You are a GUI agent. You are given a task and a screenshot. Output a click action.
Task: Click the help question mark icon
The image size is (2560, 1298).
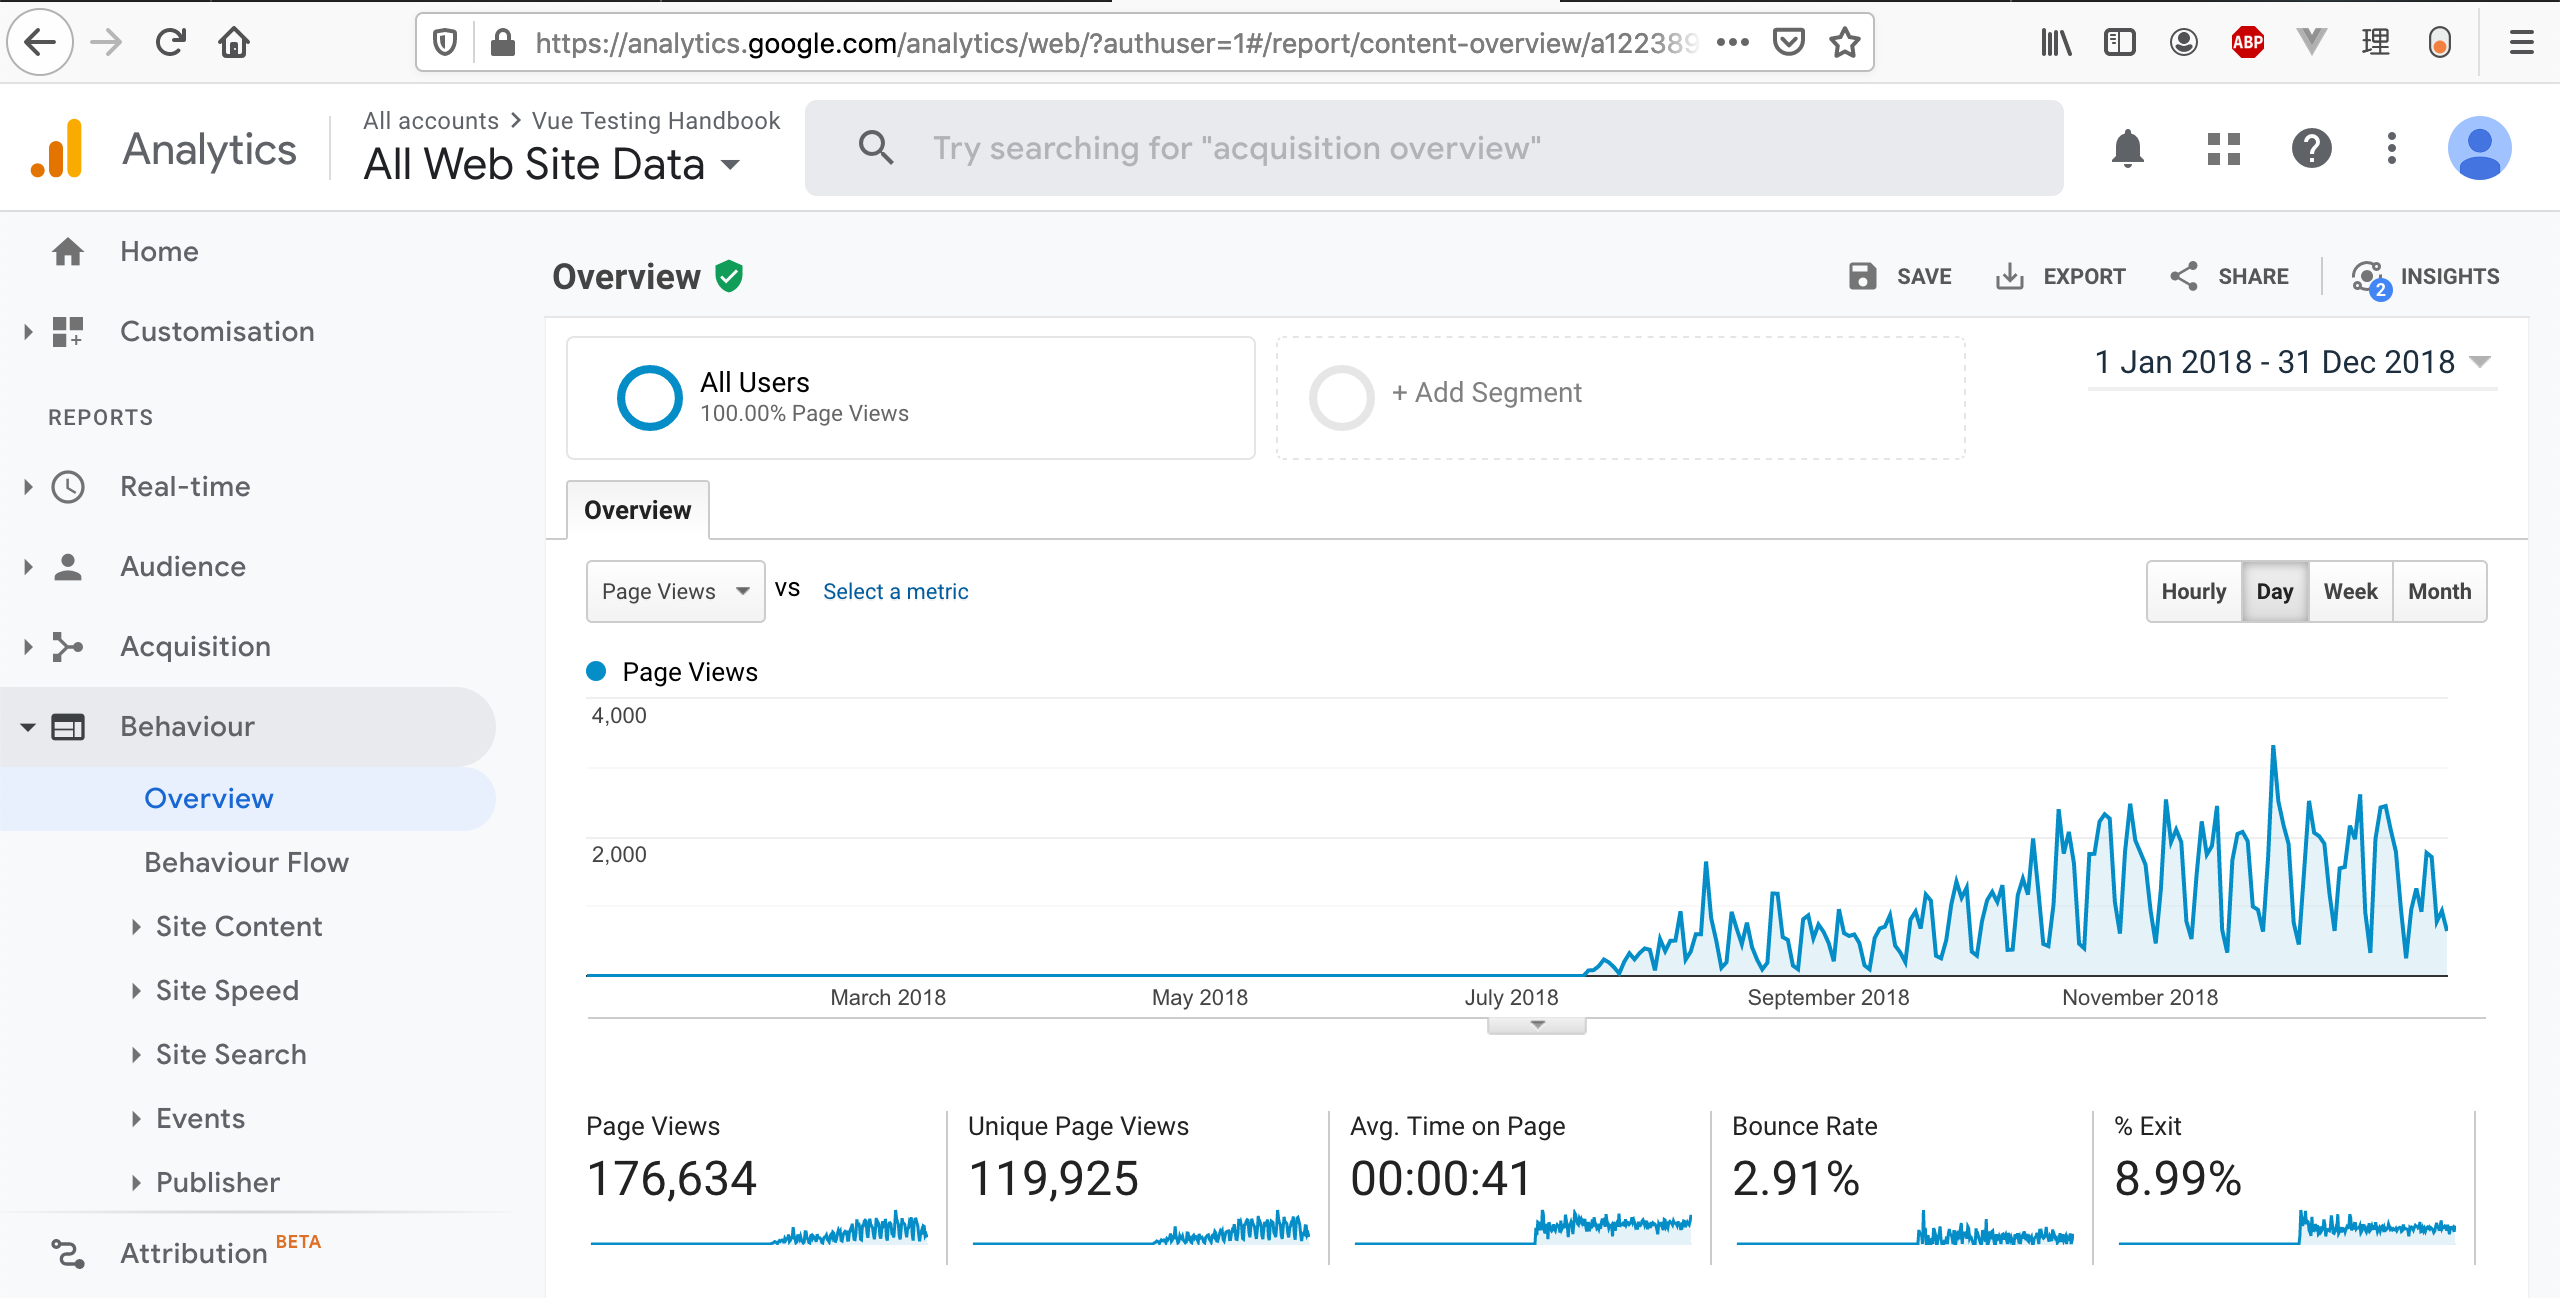[x=2311, y=149]
